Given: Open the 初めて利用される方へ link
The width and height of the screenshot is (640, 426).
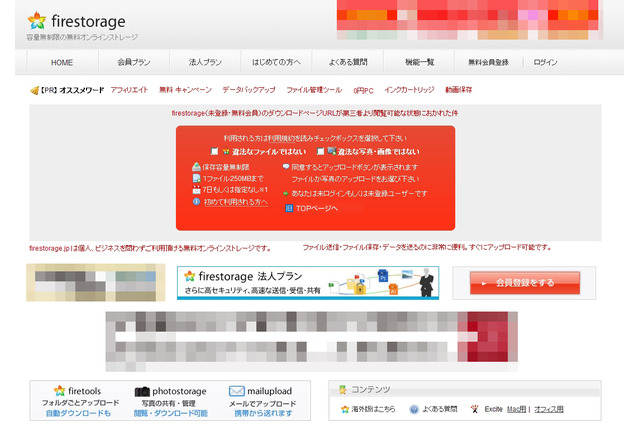Looking at the screenshot, I should 236,202.
